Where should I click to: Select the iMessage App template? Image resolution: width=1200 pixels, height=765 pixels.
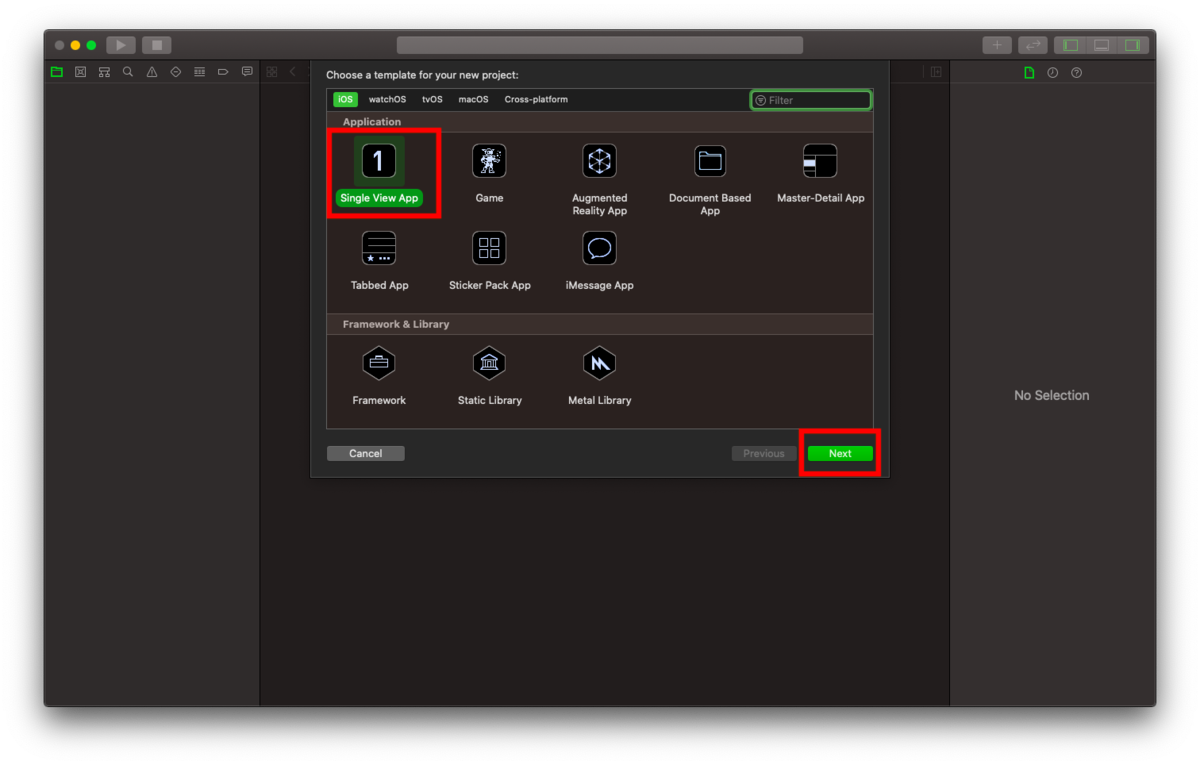coord(600,260)
